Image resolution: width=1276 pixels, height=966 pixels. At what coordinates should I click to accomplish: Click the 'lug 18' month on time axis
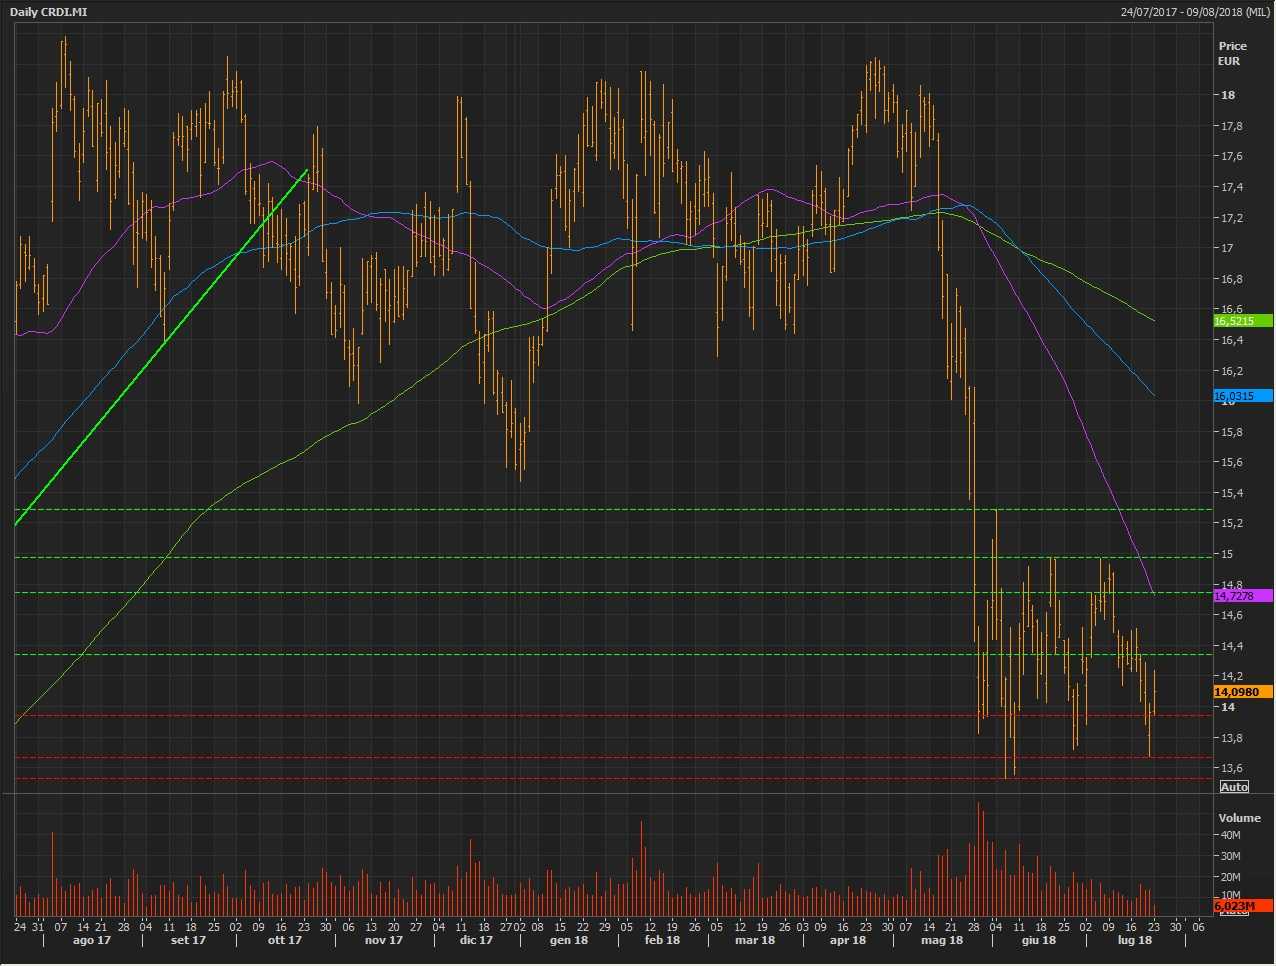click(x=1134, y=940)
